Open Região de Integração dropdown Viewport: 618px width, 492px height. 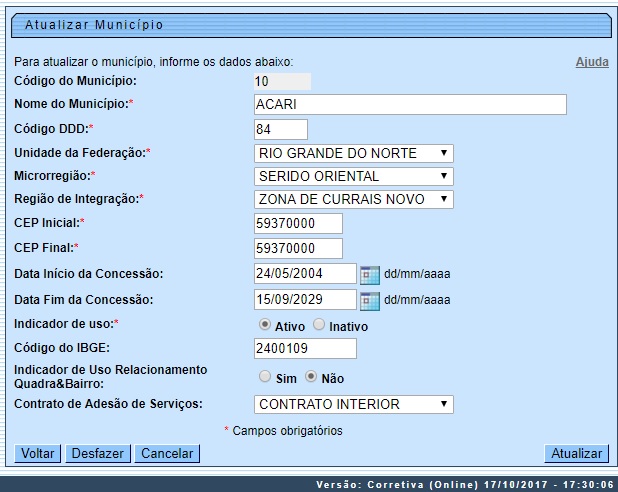click(x=354, y=199)
